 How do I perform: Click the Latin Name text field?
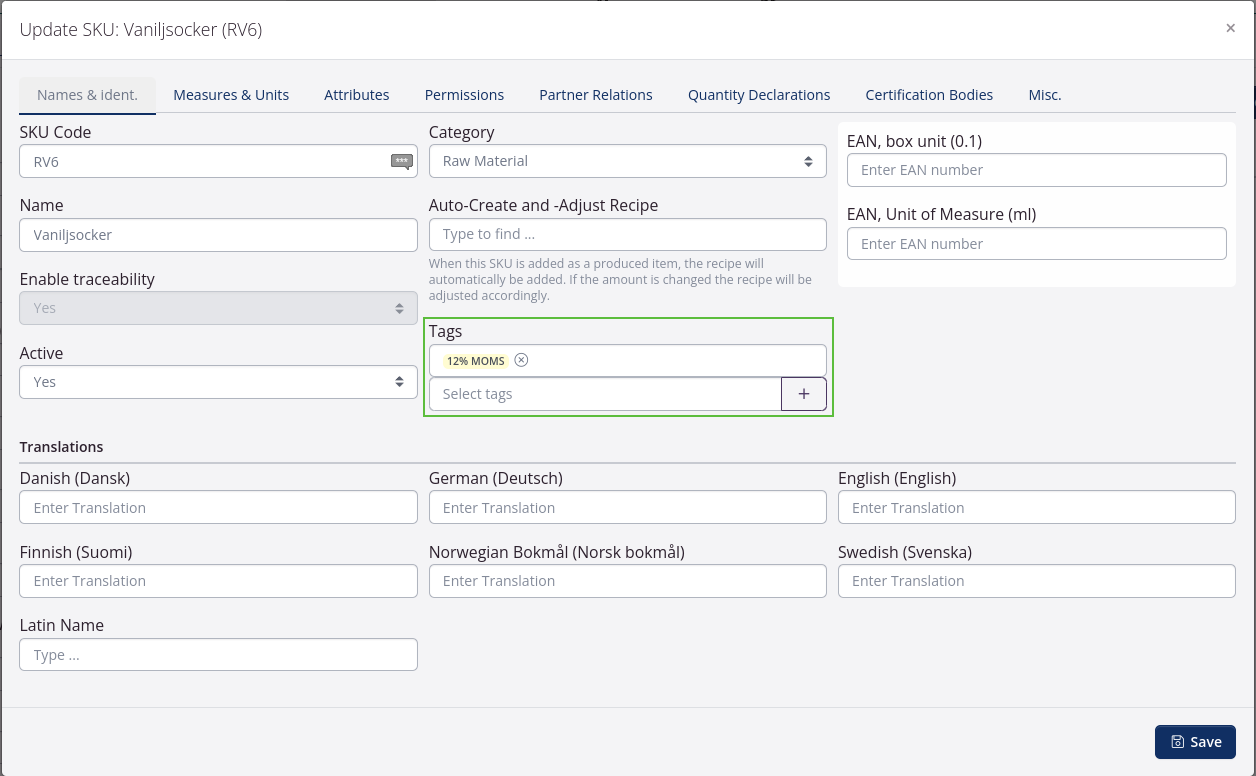click(218, 654)
